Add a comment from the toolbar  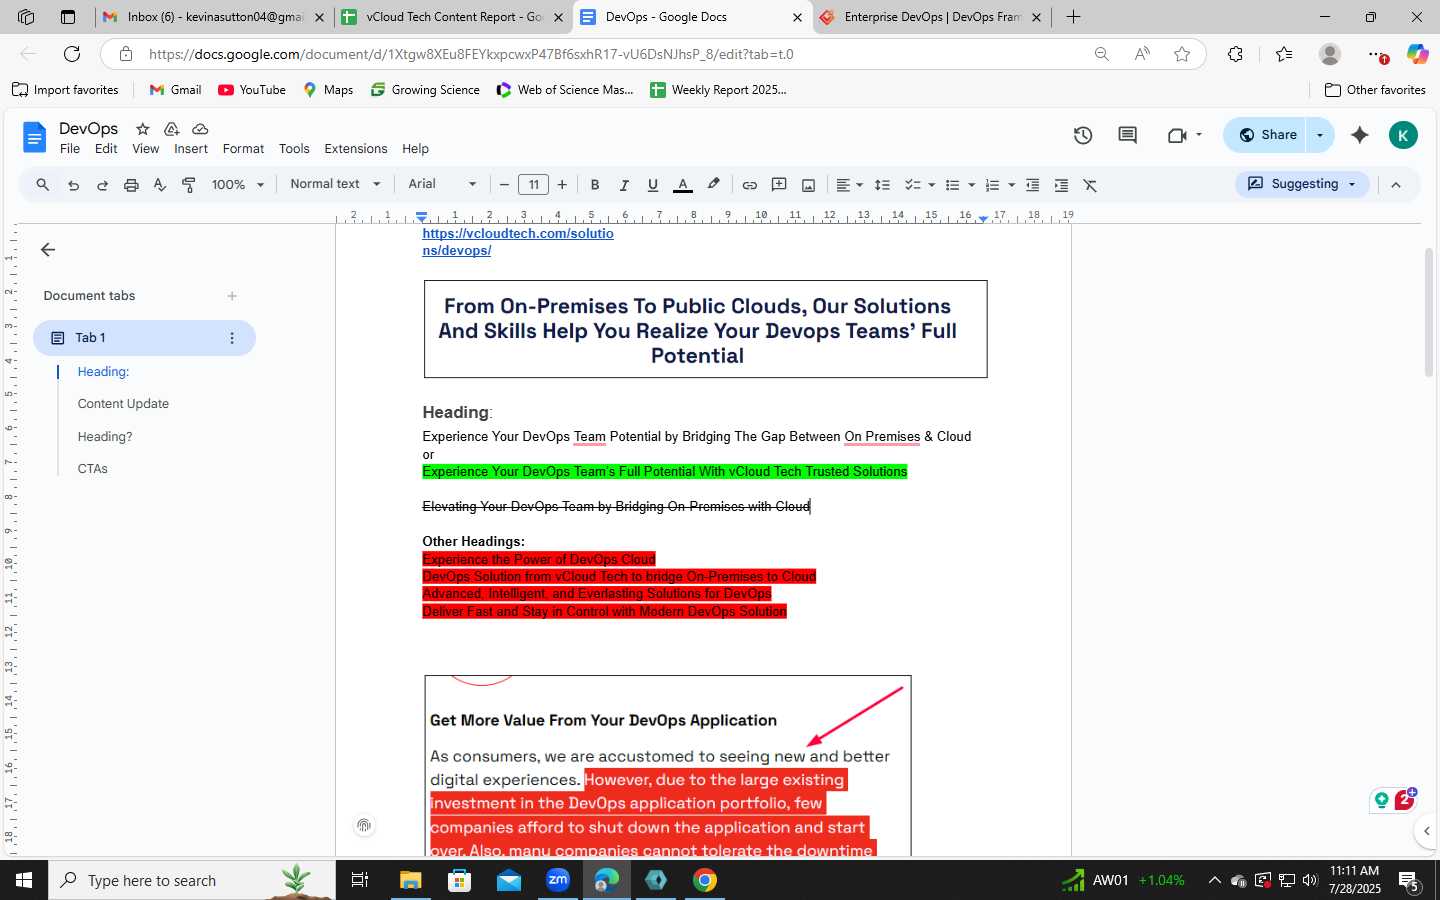[x=779, y=185]
